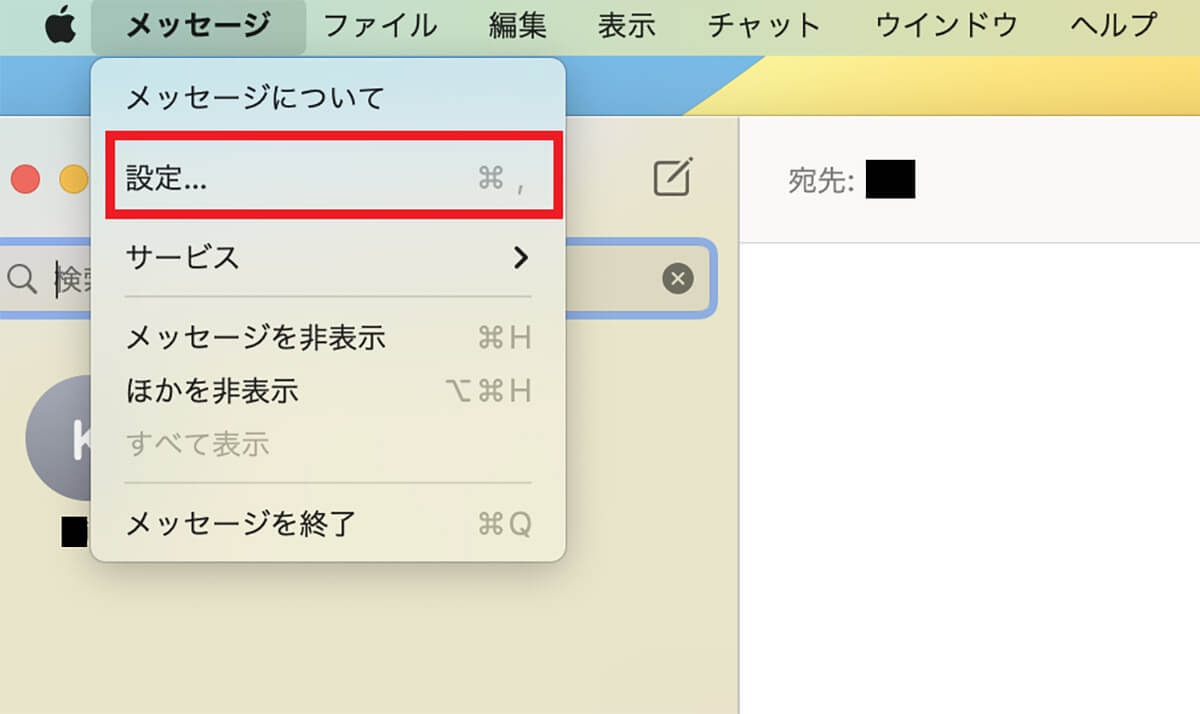Focus the 宛先 recipient field
Screen dimensions: 1200x714
point(970,180)
